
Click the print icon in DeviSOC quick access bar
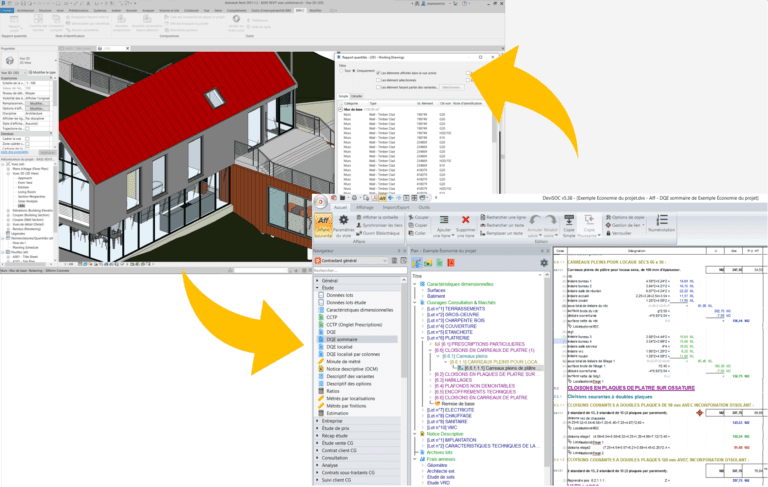[354, 198]
